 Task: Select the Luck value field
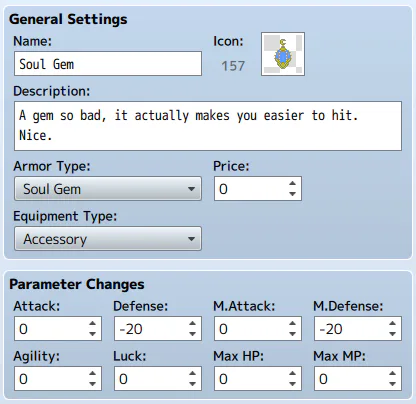click(x=158, y=379)
